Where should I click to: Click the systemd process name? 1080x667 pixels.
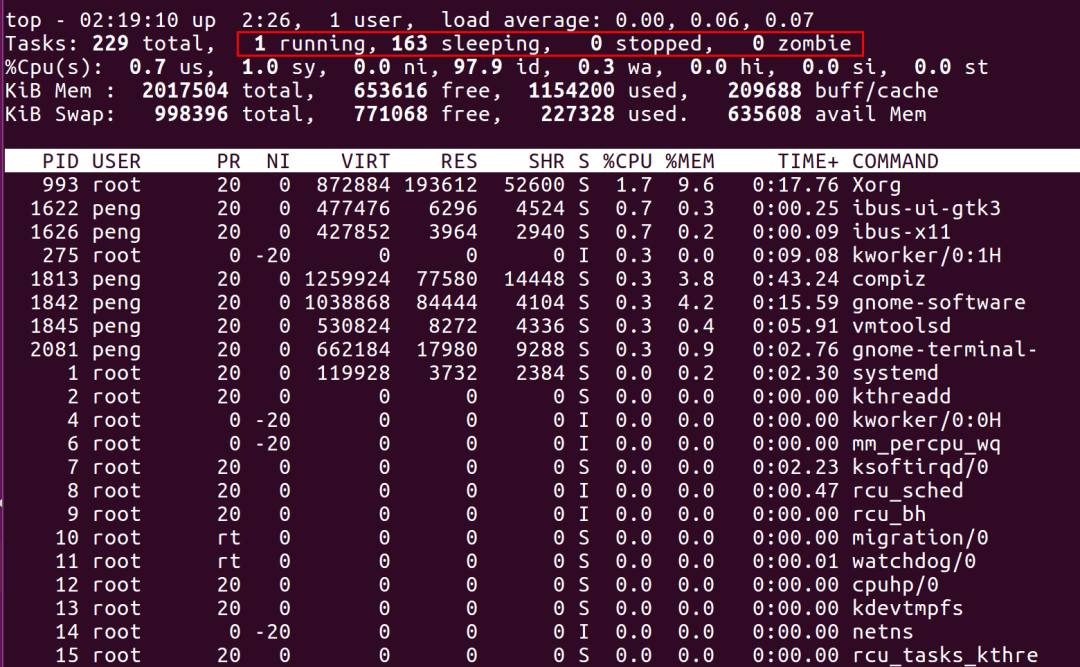click(x=895, y=373)
